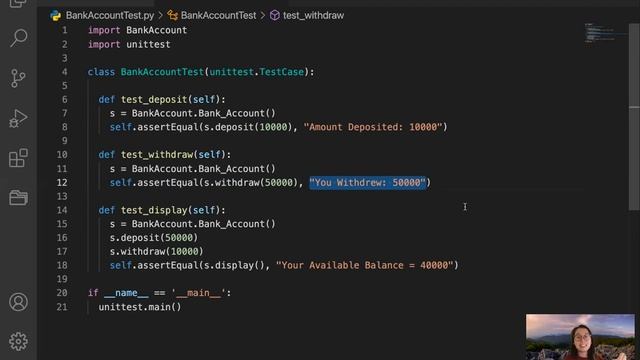This screenshot has height=360, width=640.
Task: Click "BankAccount.Bank_Account()" on line 7
Action: click(x=203, y=113)
